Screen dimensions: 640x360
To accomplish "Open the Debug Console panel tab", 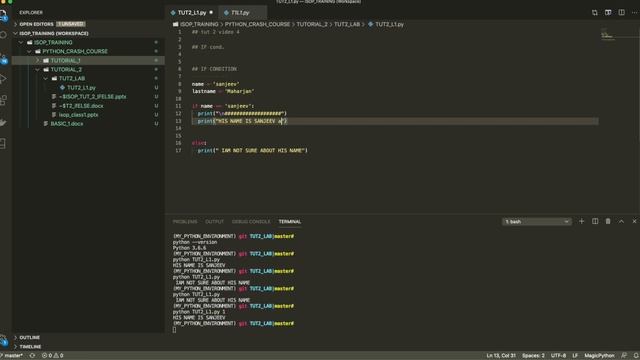I will tap(251, 222).
